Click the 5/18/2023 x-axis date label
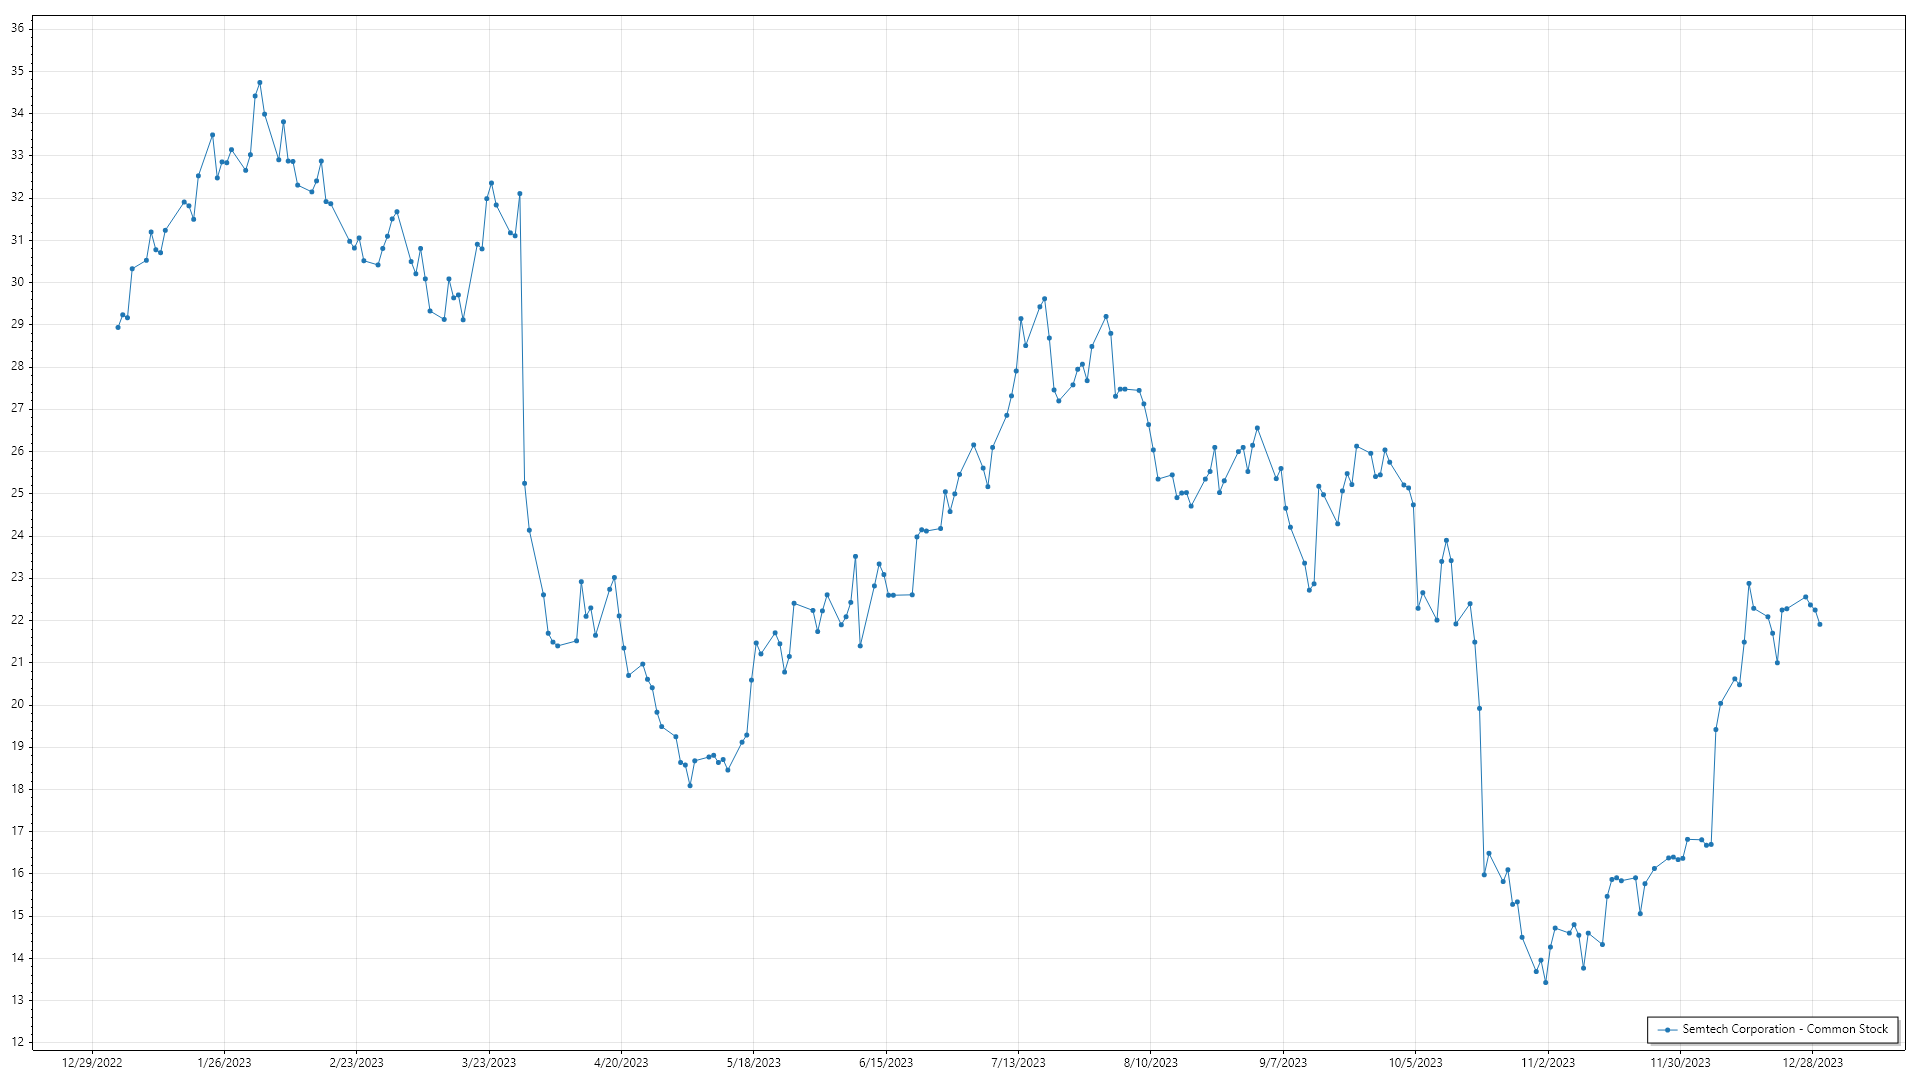 (x=753, y=1063)
